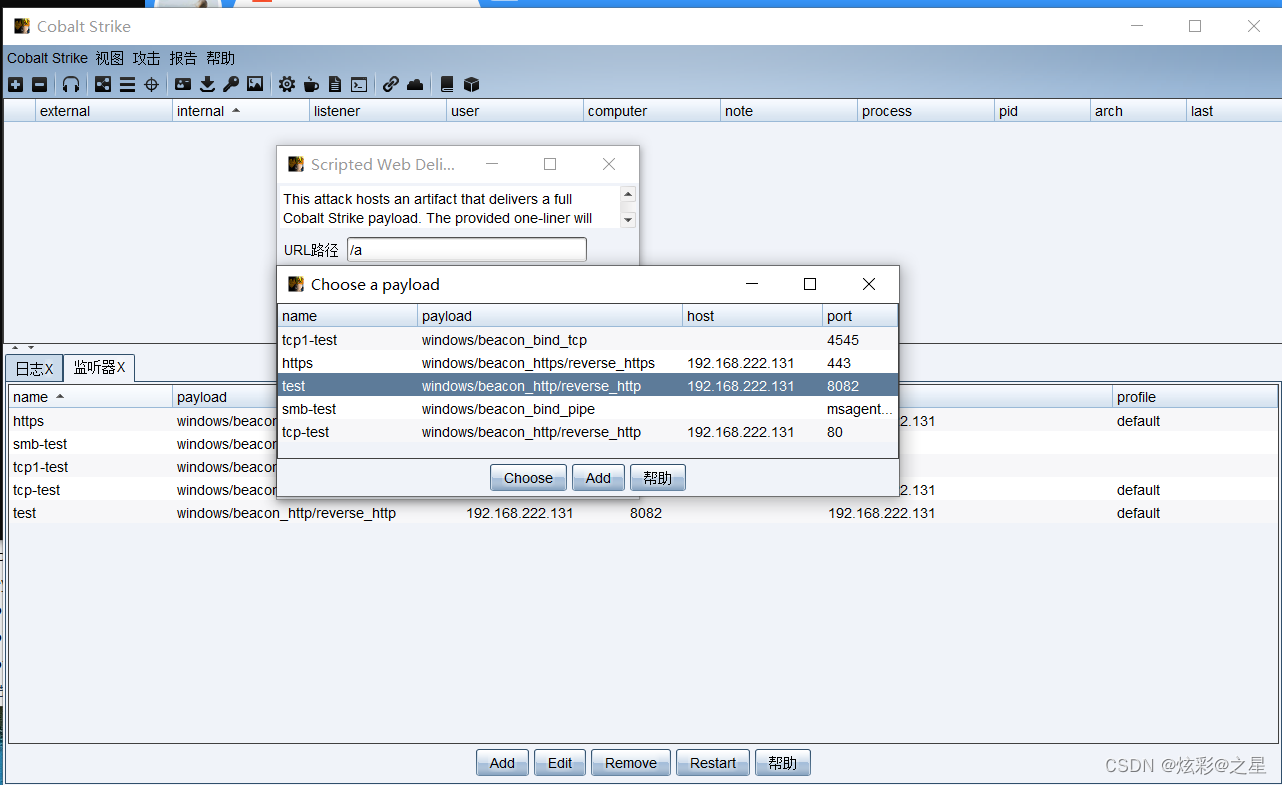The image size is (1282, 785).
Task: Select https row in payload dialog
Action: coord(588,363)
